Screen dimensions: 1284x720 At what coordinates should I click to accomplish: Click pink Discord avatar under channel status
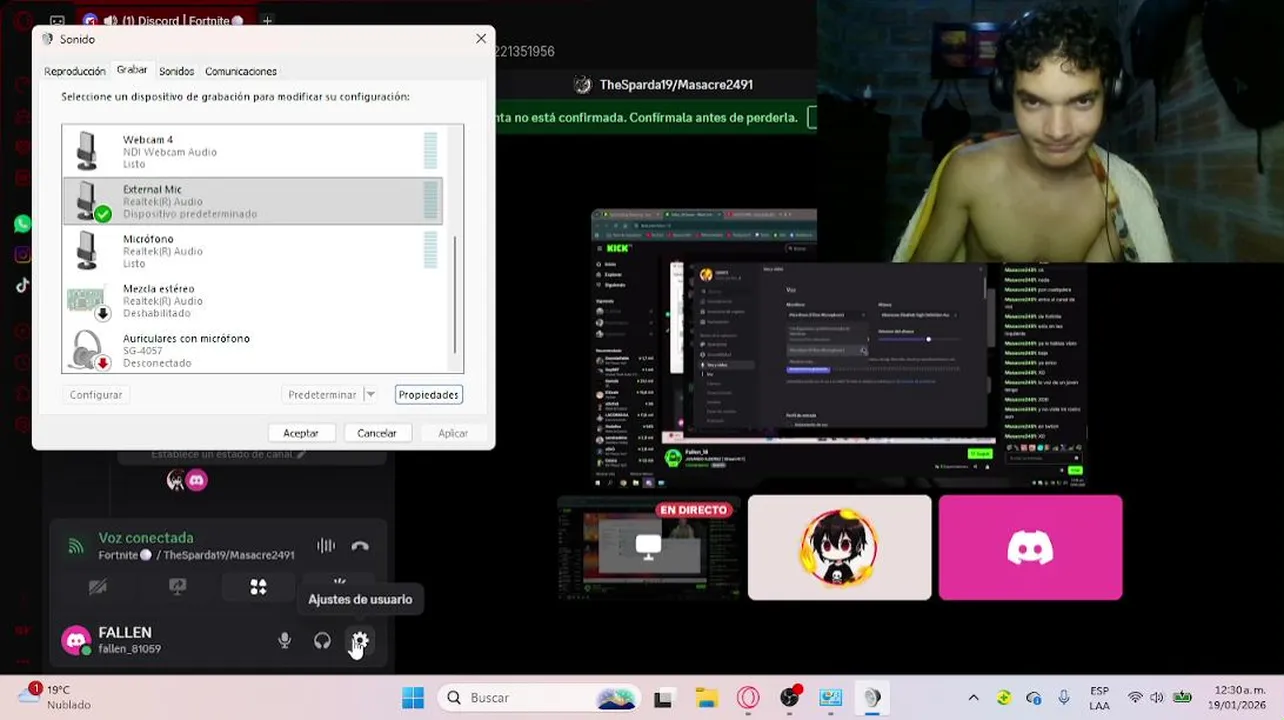(x=196, y=481)
